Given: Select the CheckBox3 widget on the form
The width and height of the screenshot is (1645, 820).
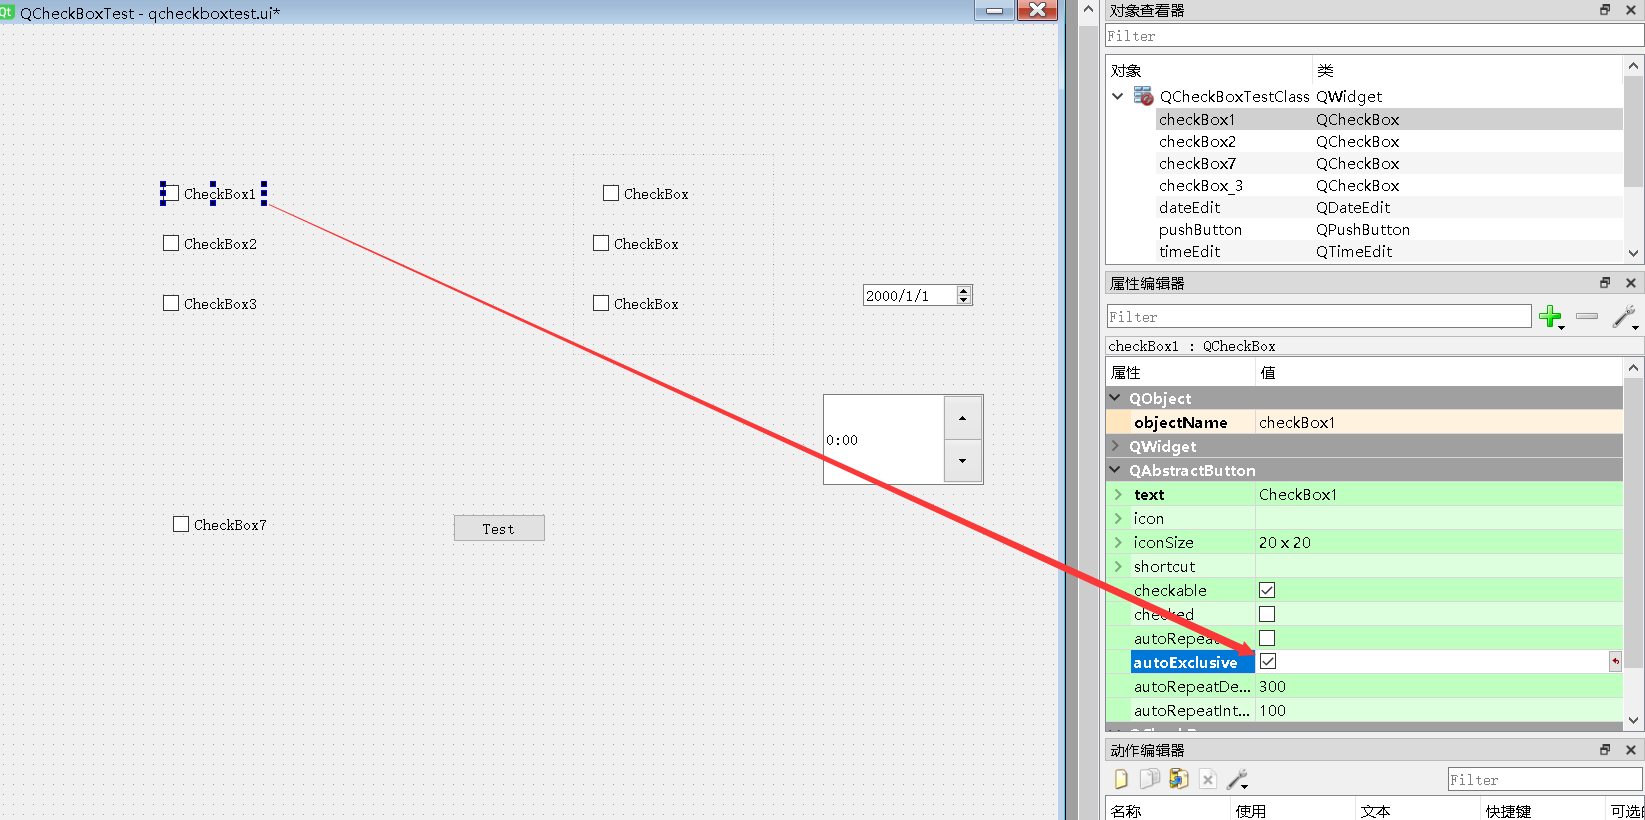Looking at the screenshot, I should [210, 303].
